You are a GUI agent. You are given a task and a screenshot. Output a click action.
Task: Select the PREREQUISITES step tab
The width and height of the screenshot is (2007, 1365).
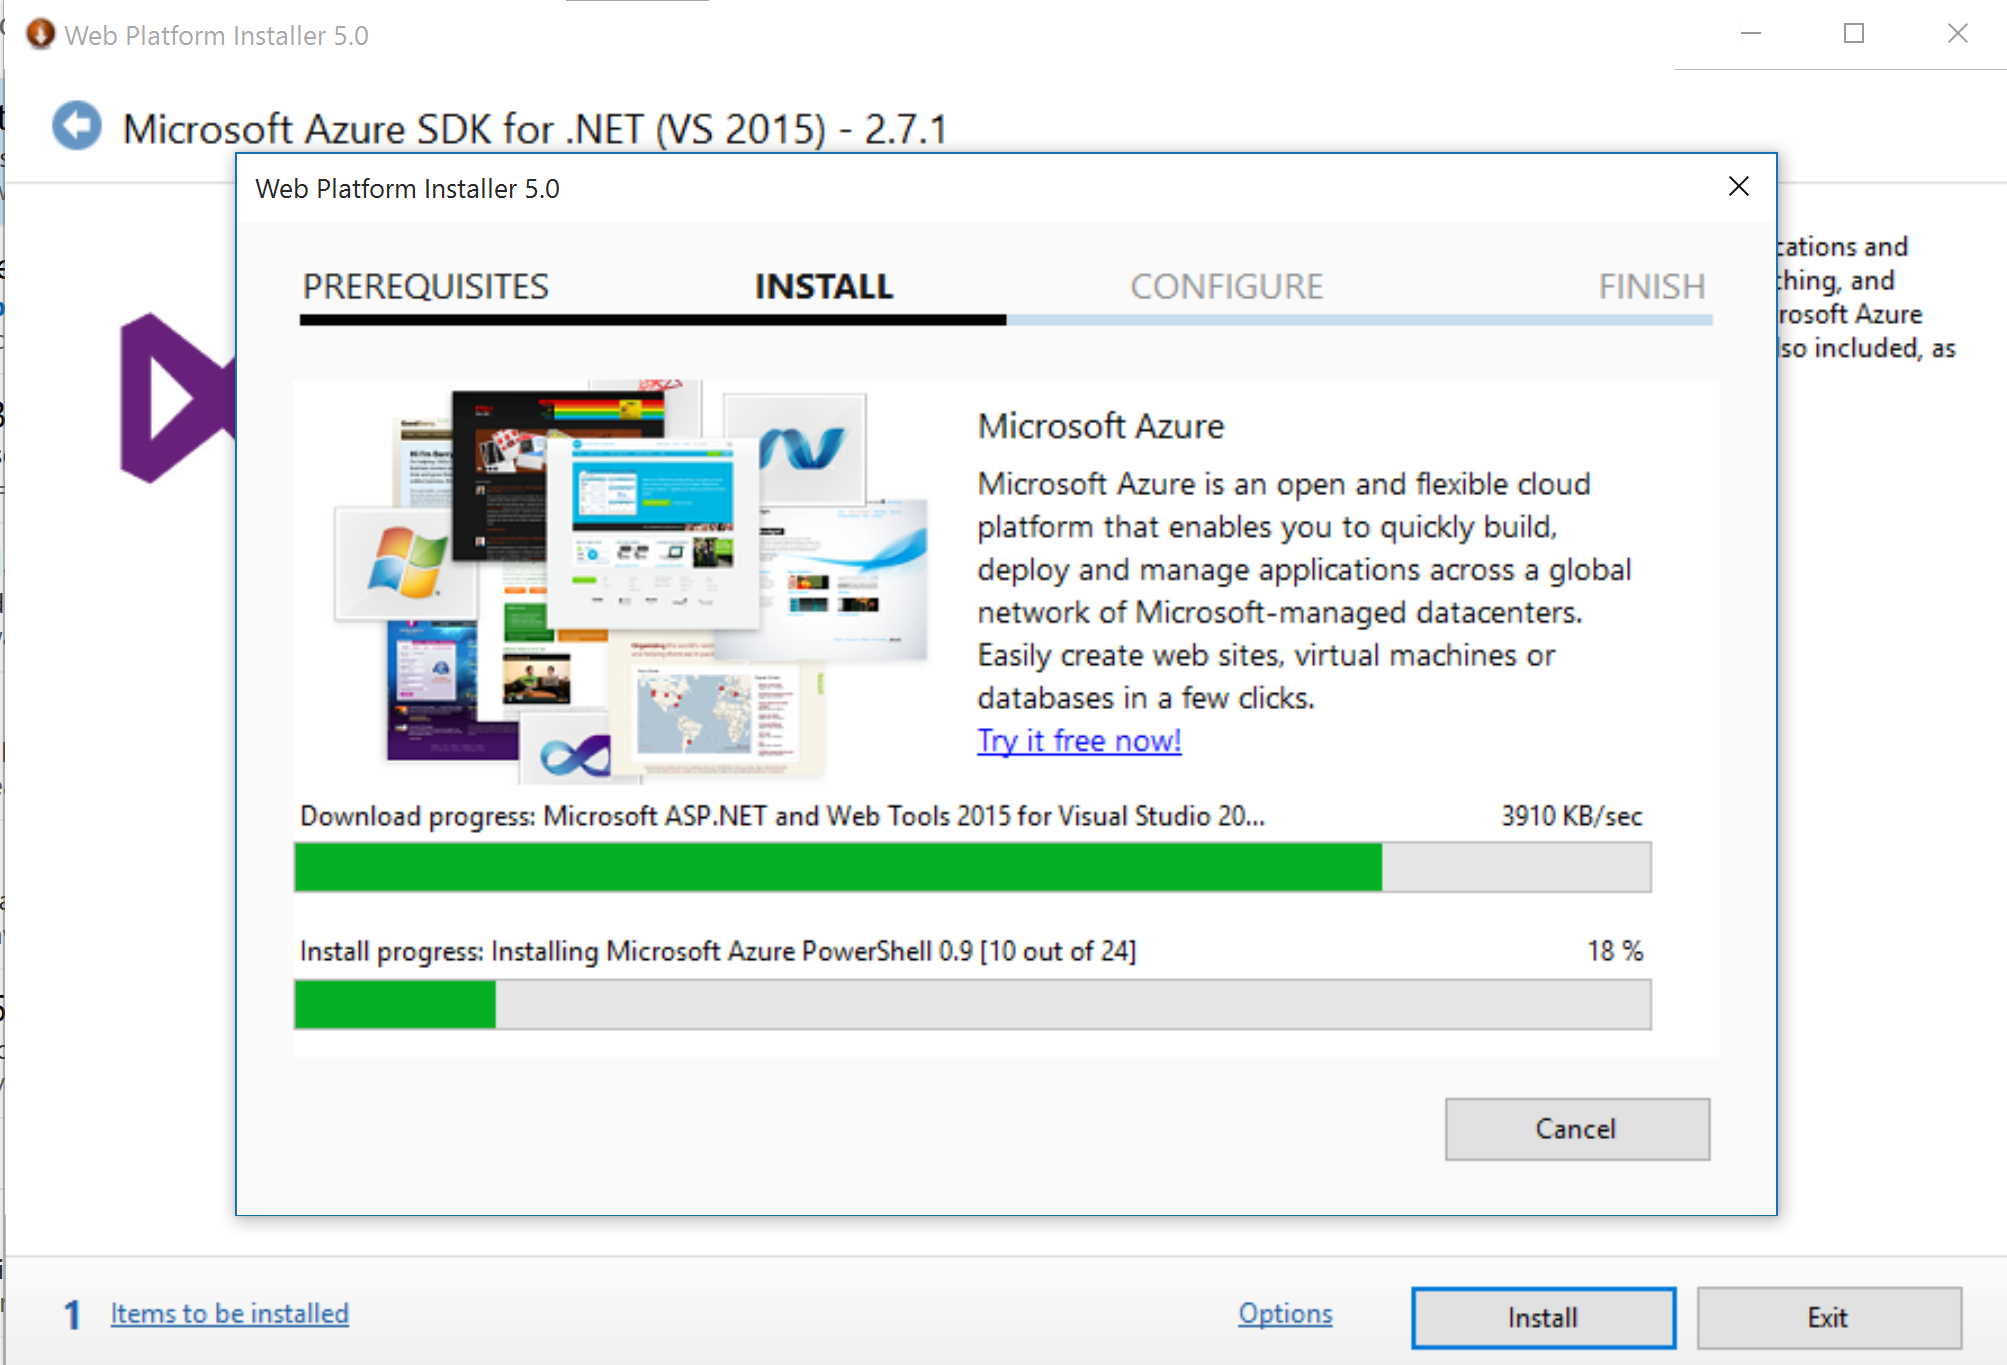coord(426,287)
